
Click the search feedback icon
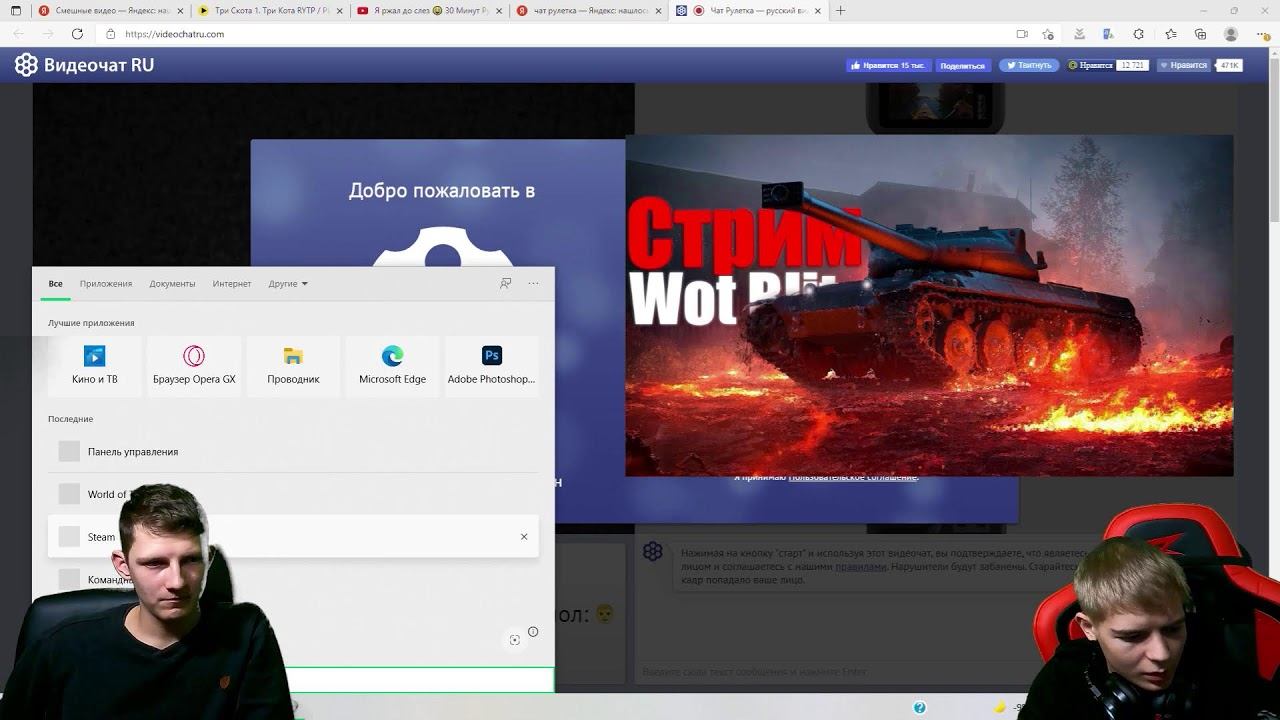coord(506,283)
